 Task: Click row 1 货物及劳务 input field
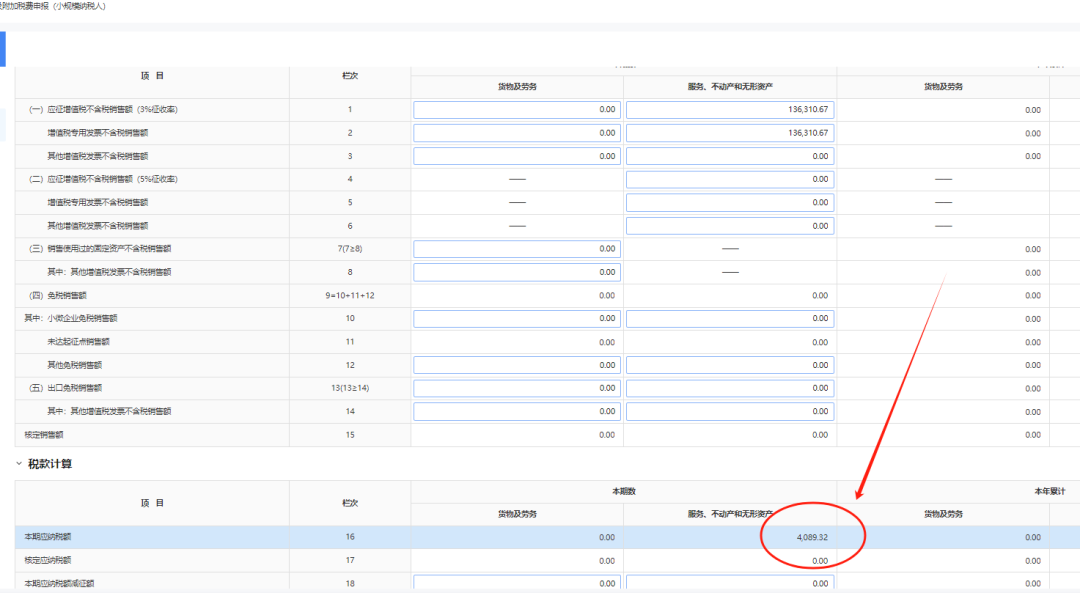click(517, 109)
